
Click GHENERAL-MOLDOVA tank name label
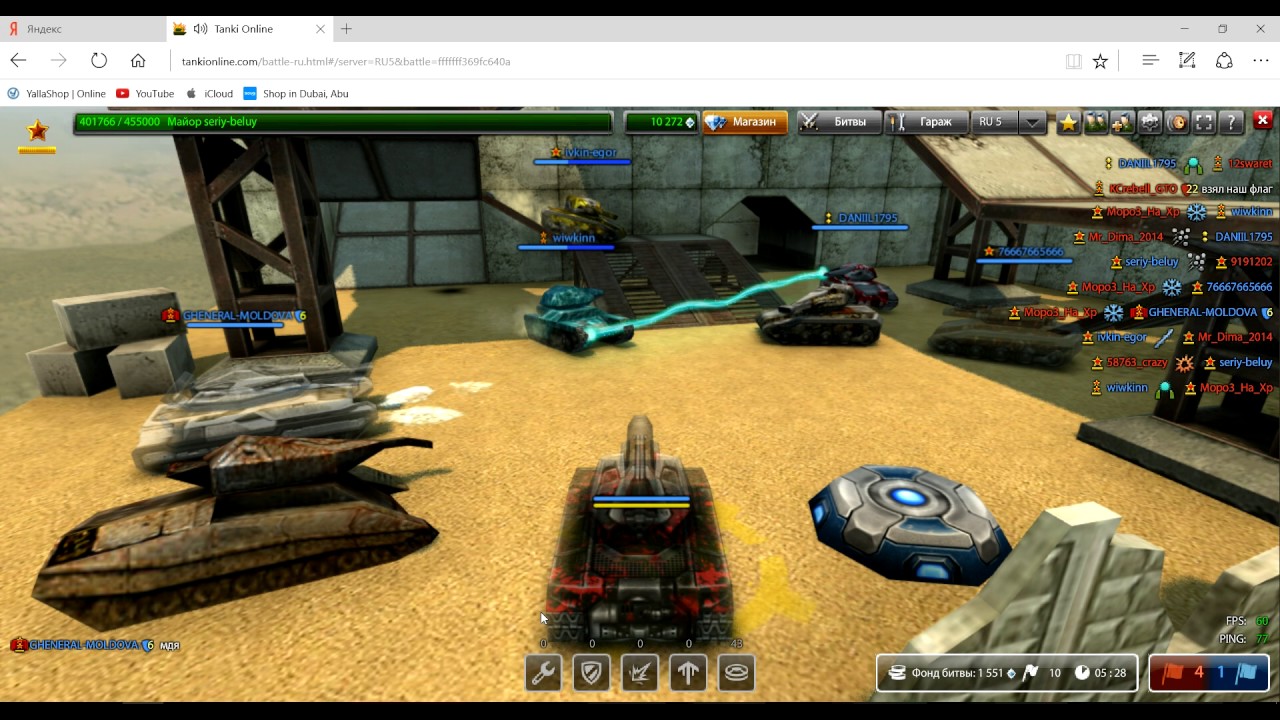(238, 316)
